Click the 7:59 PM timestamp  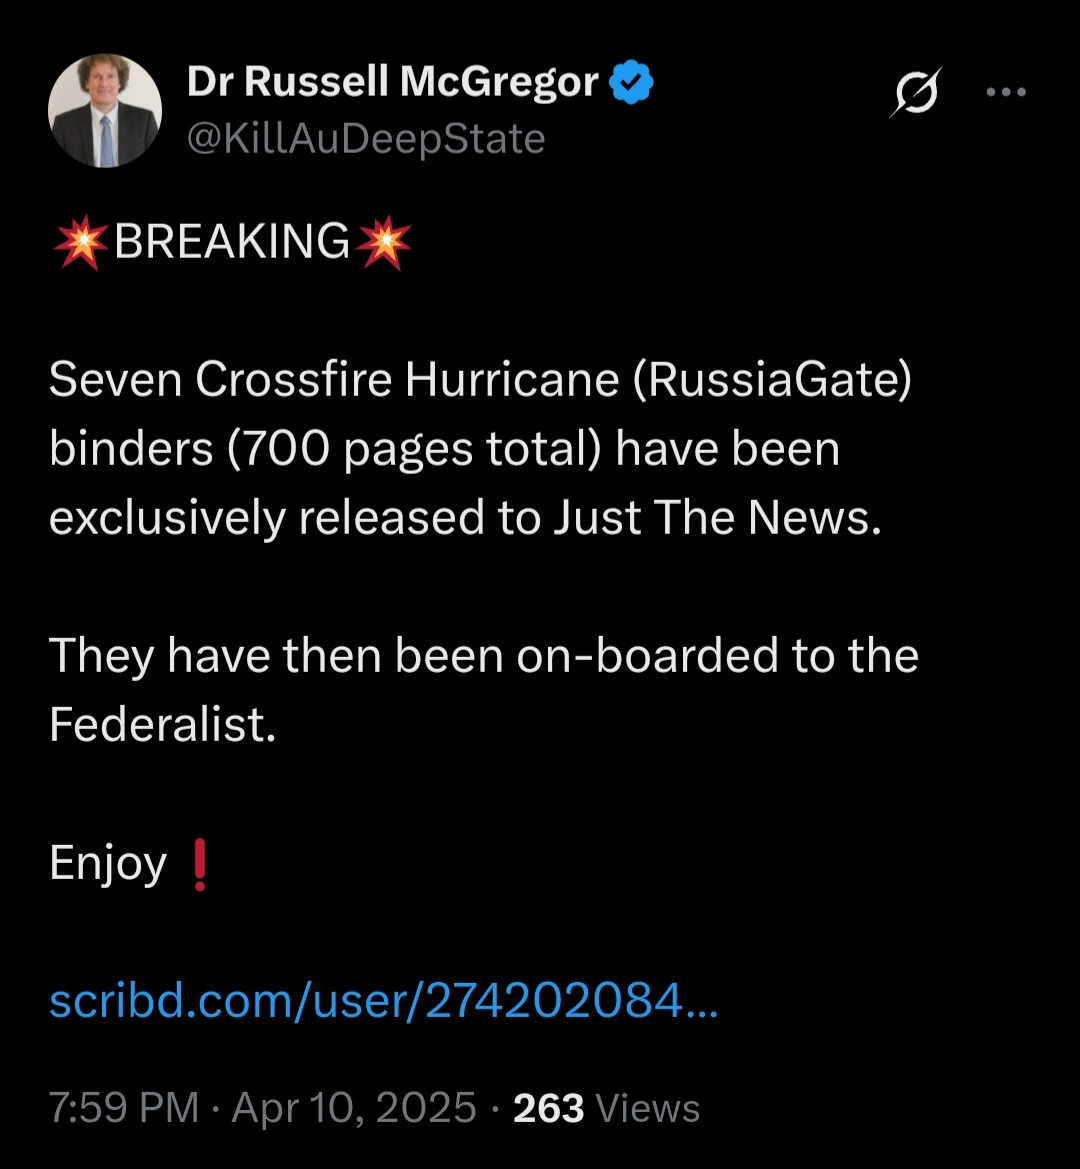tap(124, 1108)
